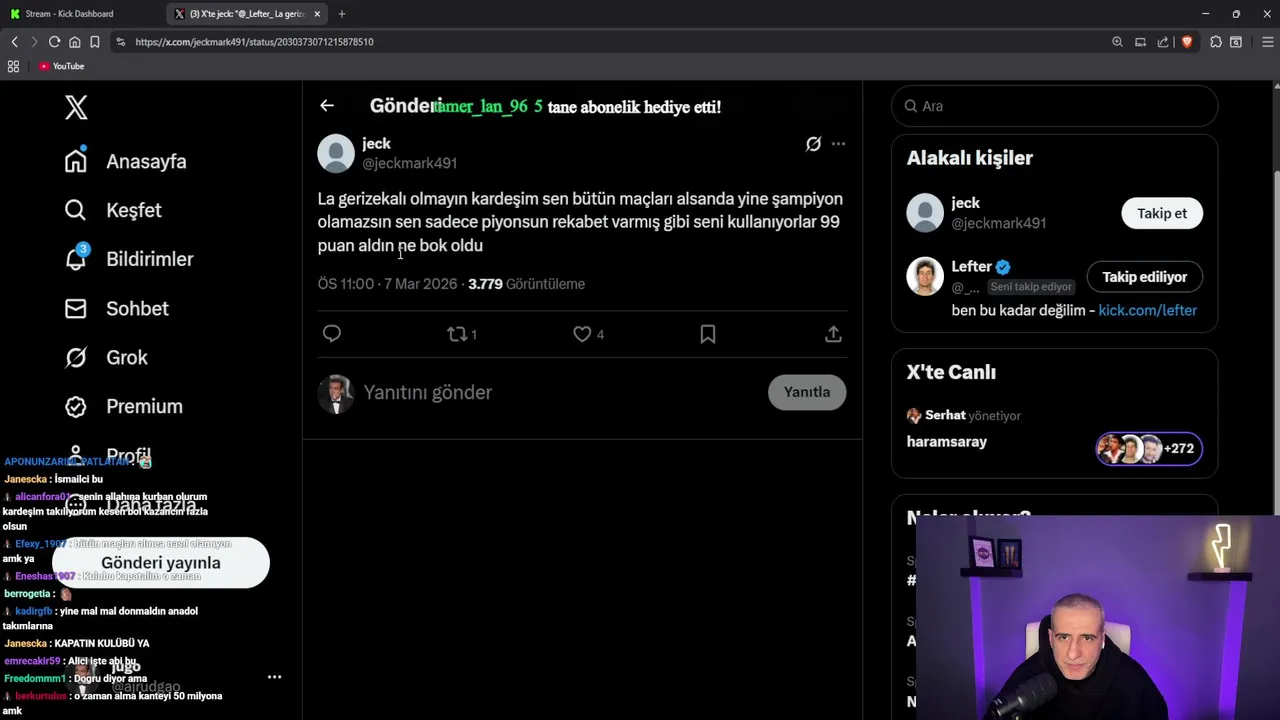Click the share page icon in address bar

(1163, 42)
